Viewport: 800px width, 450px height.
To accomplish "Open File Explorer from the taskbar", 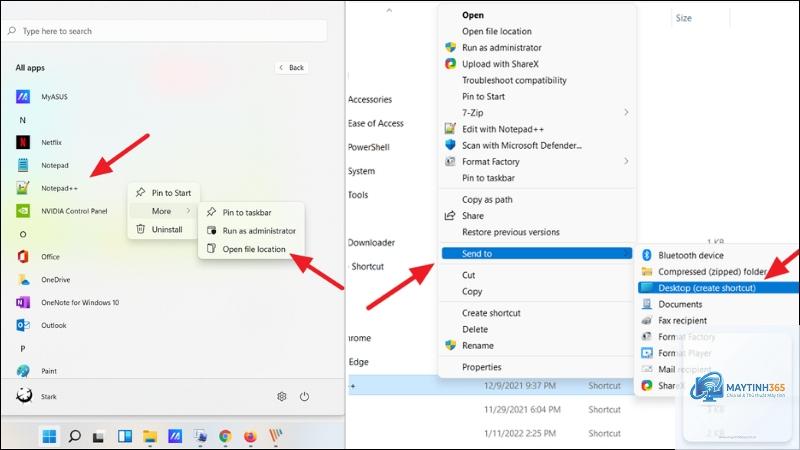I will coord(150,436).
